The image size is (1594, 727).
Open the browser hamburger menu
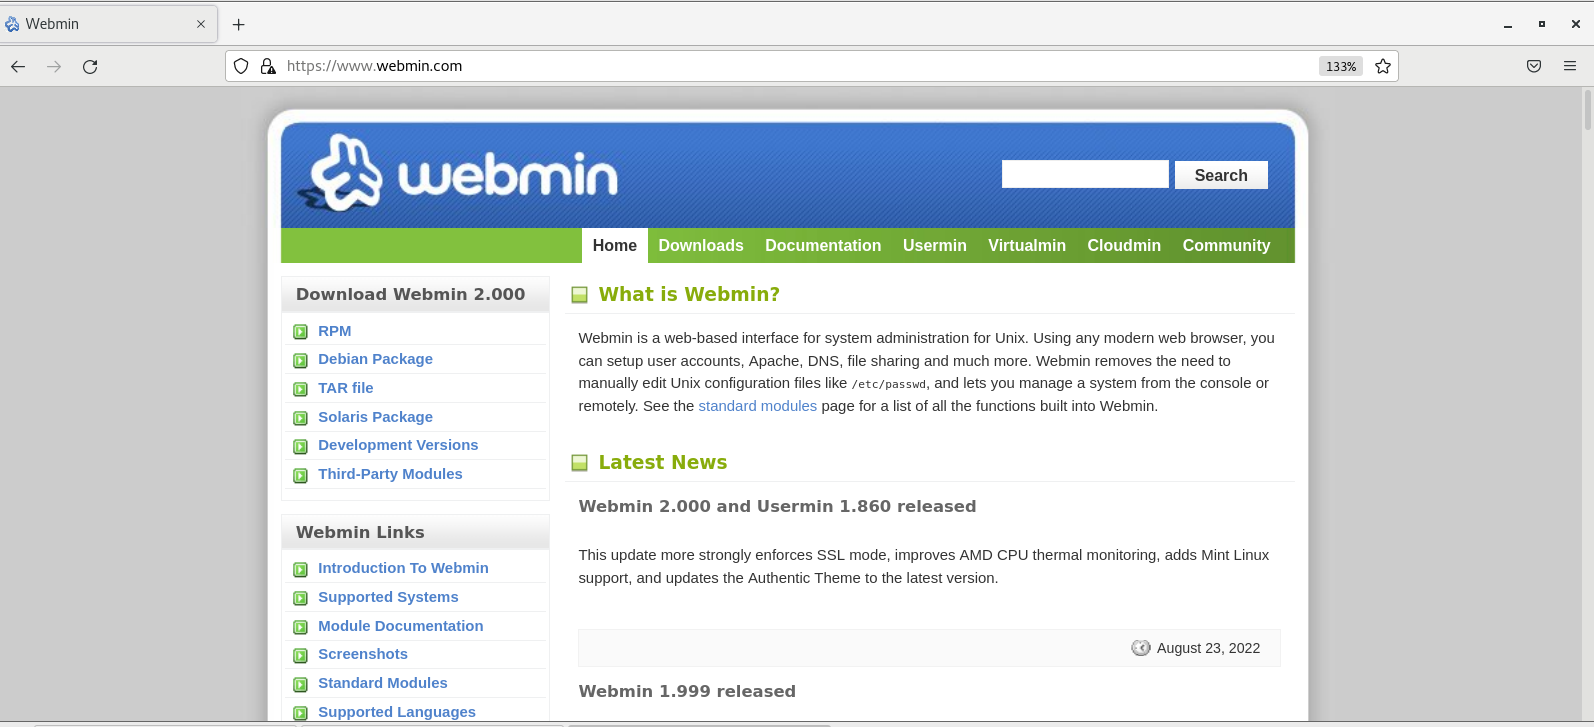(x=1570, y=66)
